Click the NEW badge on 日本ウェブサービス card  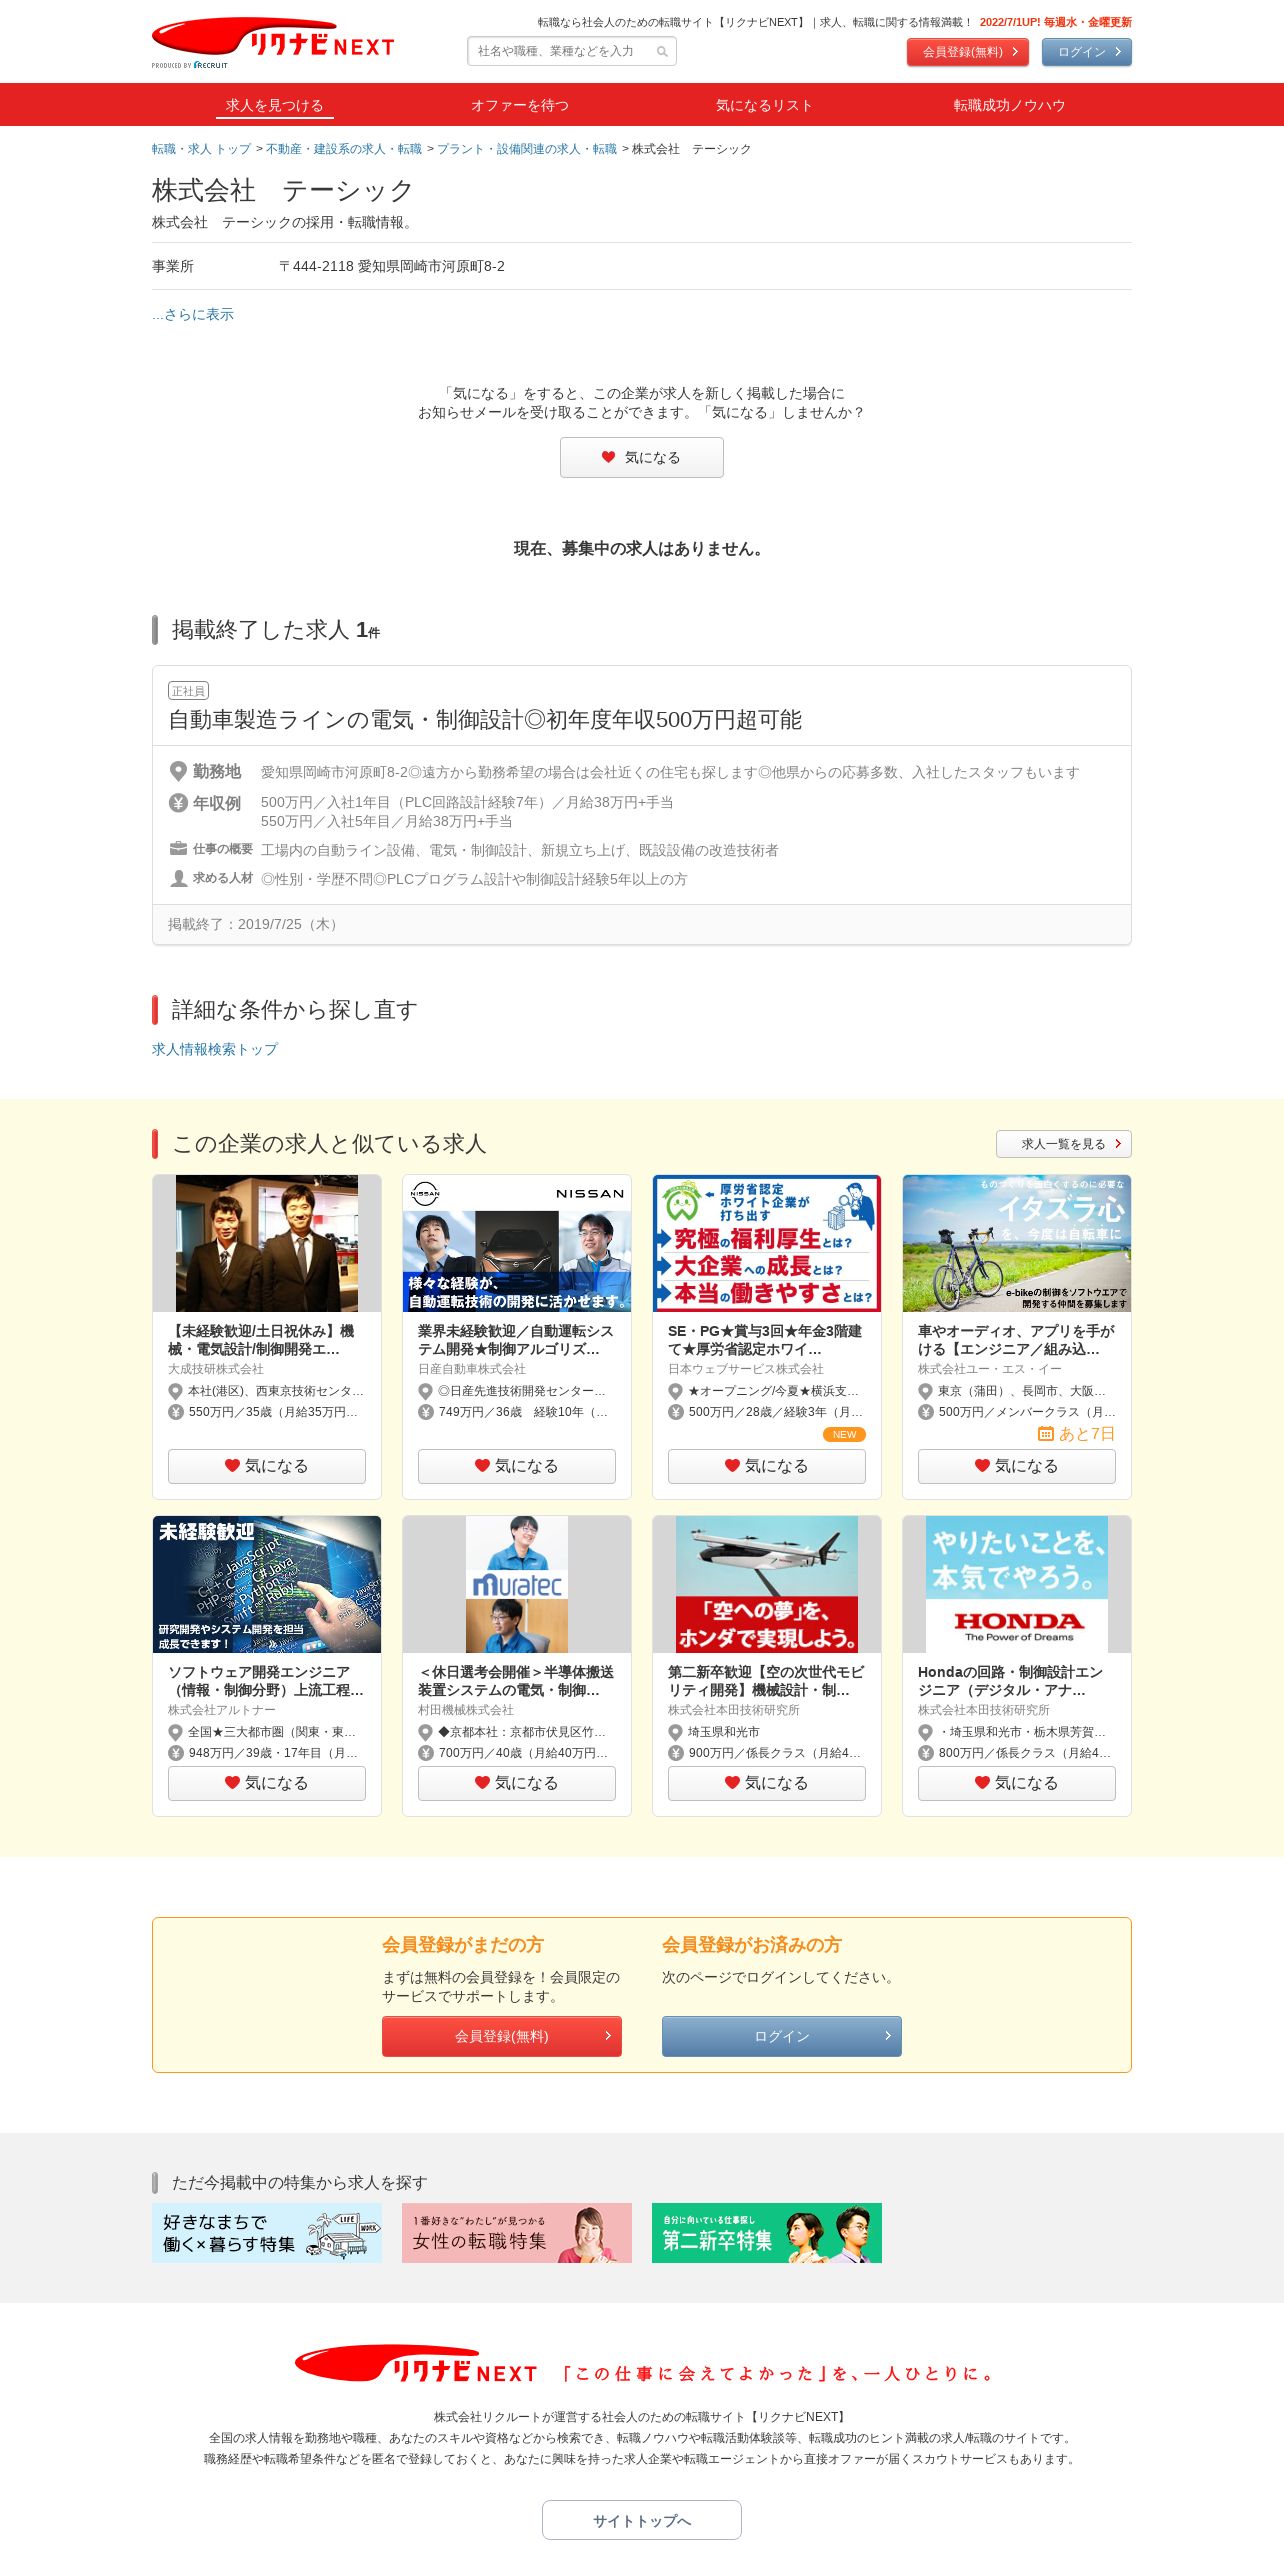(844, 1434)
